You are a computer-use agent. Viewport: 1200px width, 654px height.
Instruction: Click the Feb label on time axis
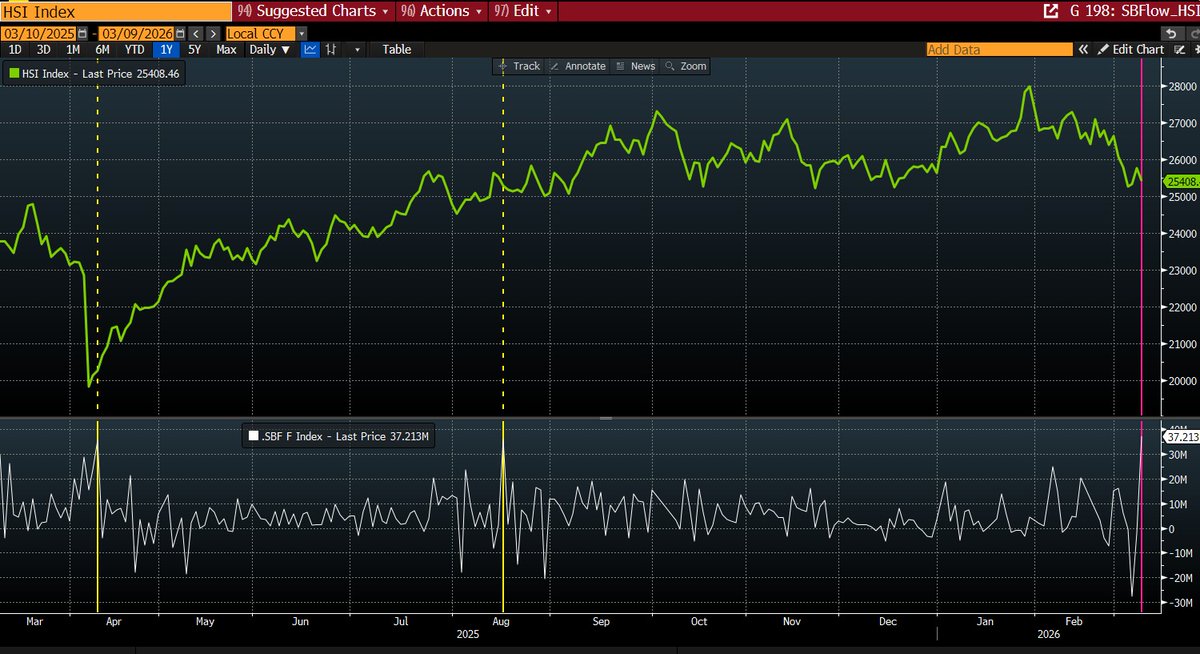[x=1074, y=622]
